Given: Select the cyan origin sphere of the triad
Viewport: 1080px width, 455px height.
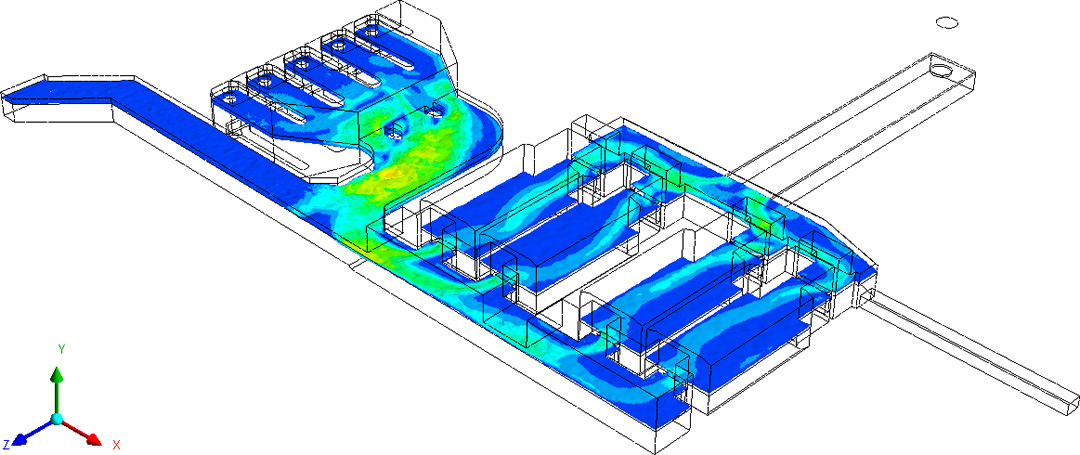Looking at the screenshot, I should (57, 418).
